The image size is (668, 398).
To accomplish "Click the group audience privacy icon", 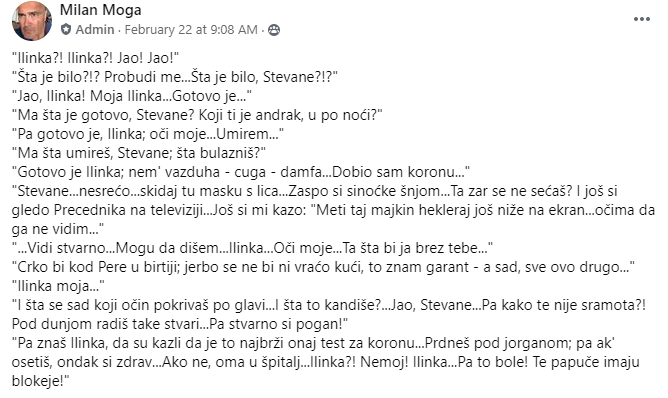I will click(x=274, y=30).
